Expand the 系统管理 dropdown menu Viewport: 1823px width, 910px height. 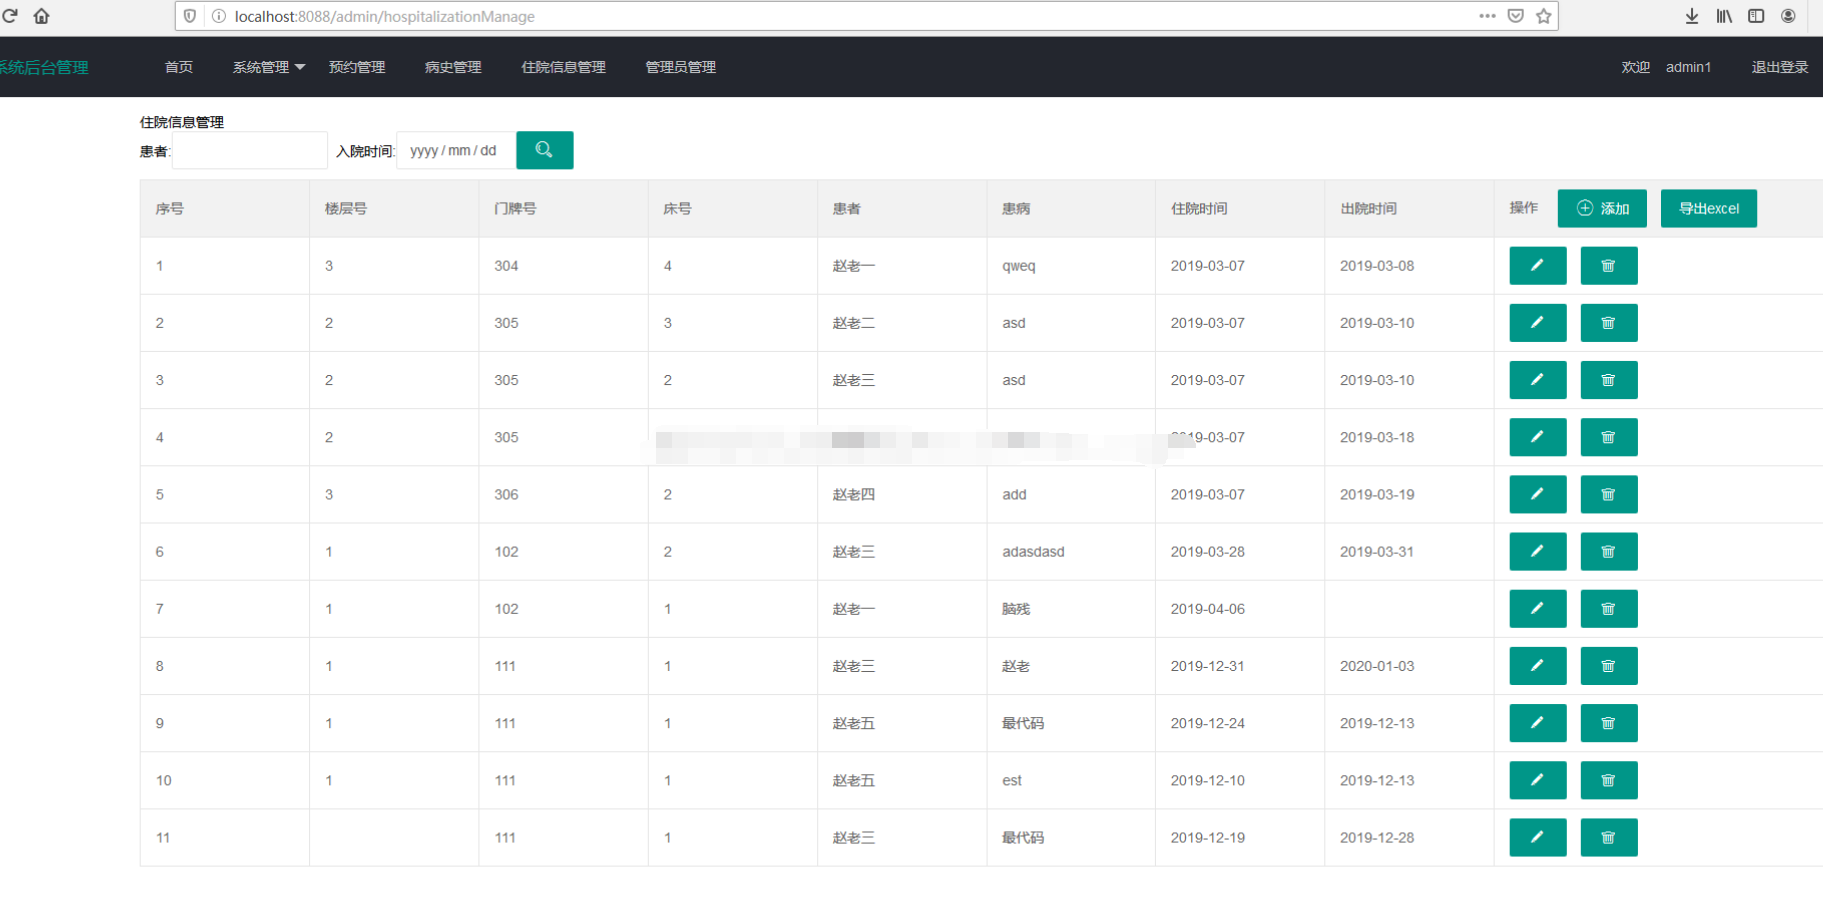click(x=269, y=67)
